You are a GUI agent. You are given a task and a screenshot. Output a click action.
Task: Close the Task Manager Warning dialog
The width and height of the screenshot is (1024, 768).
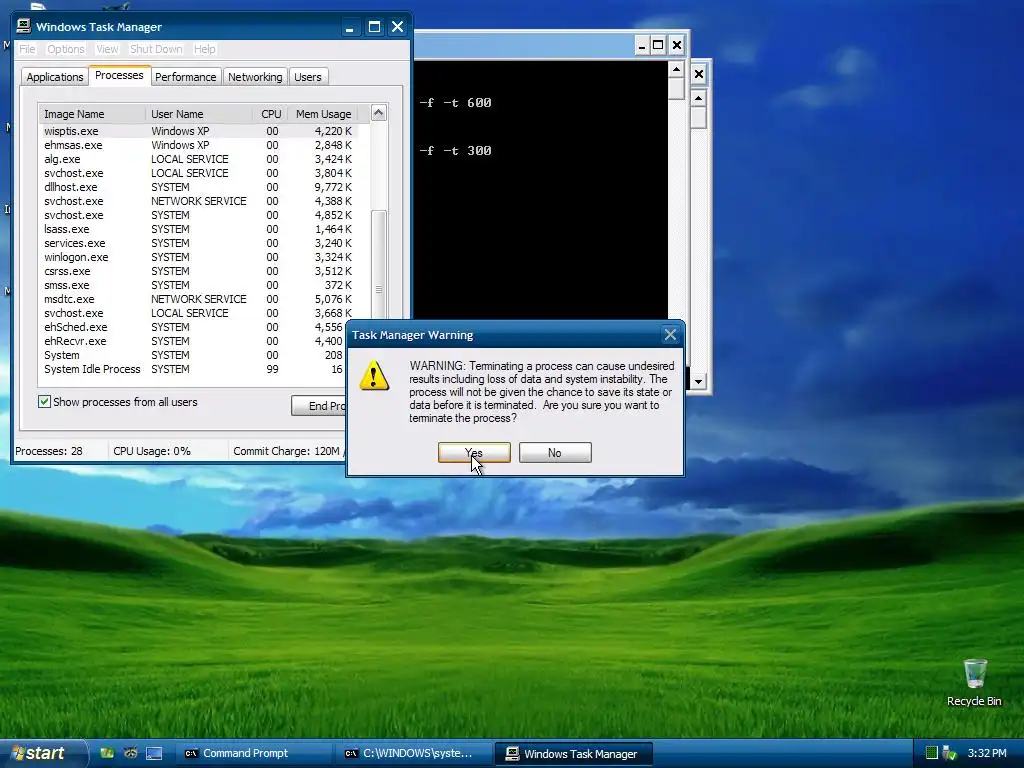[670, 335]
